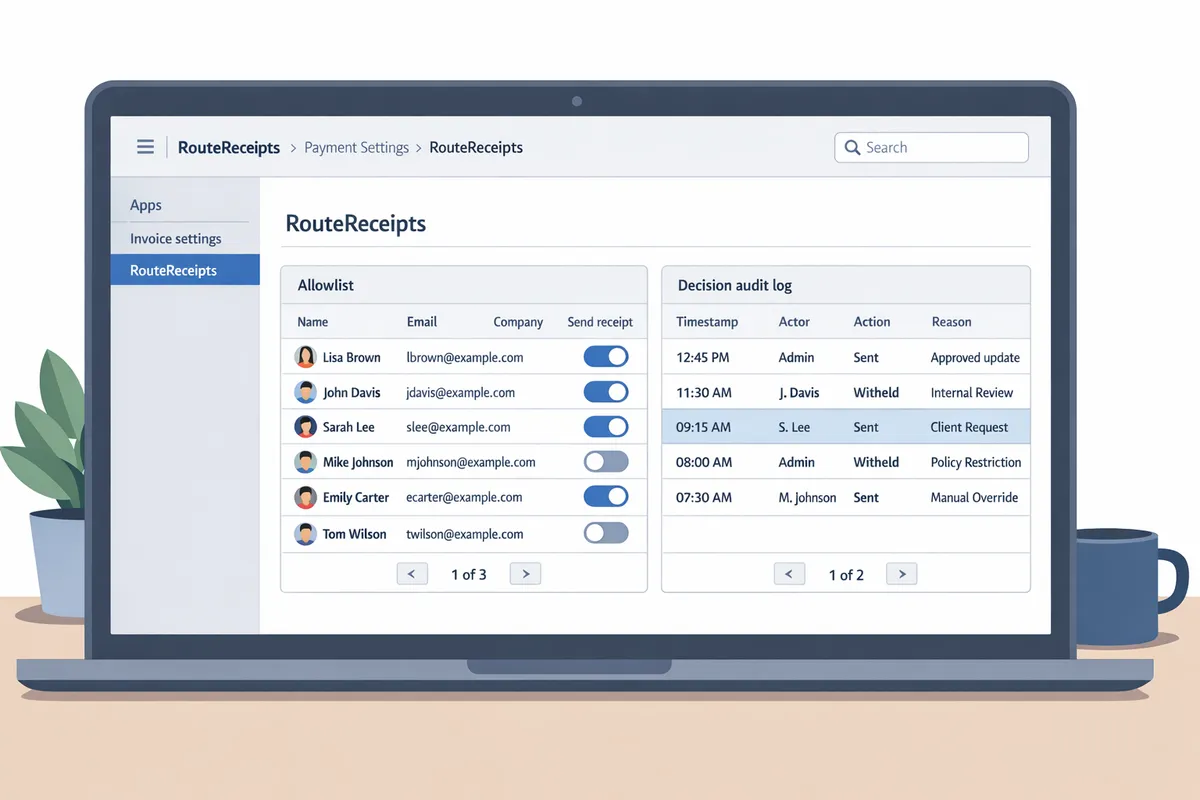Click into the Search field

(931, 147)
